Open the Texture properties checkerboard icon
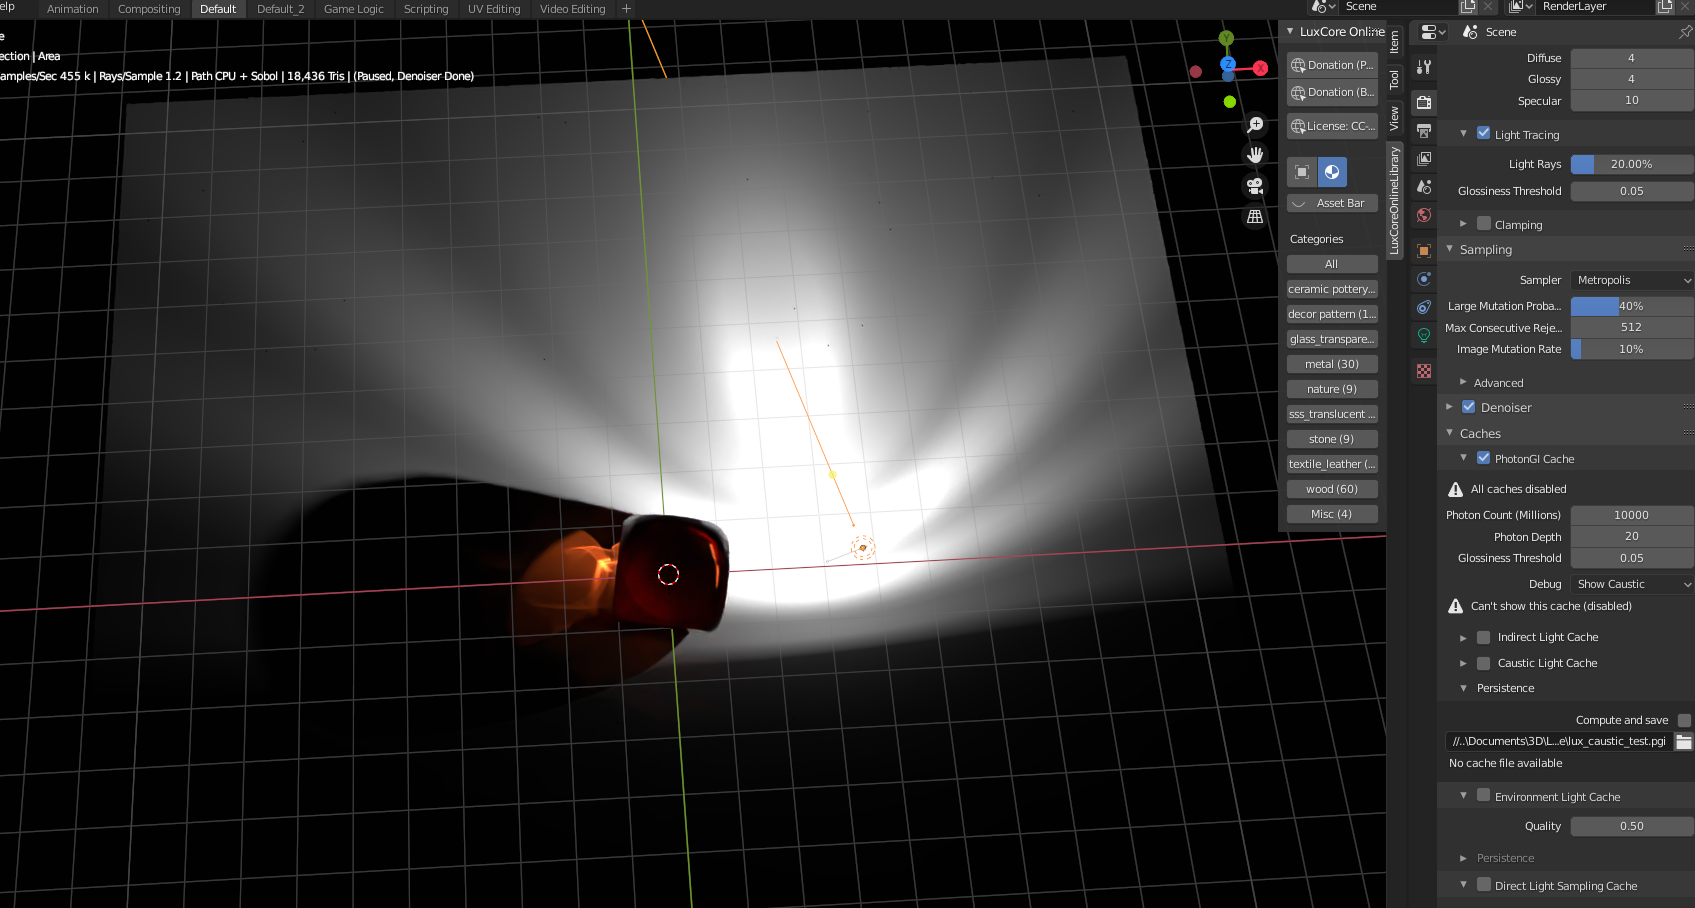1695x908 pixels. 1424,371
